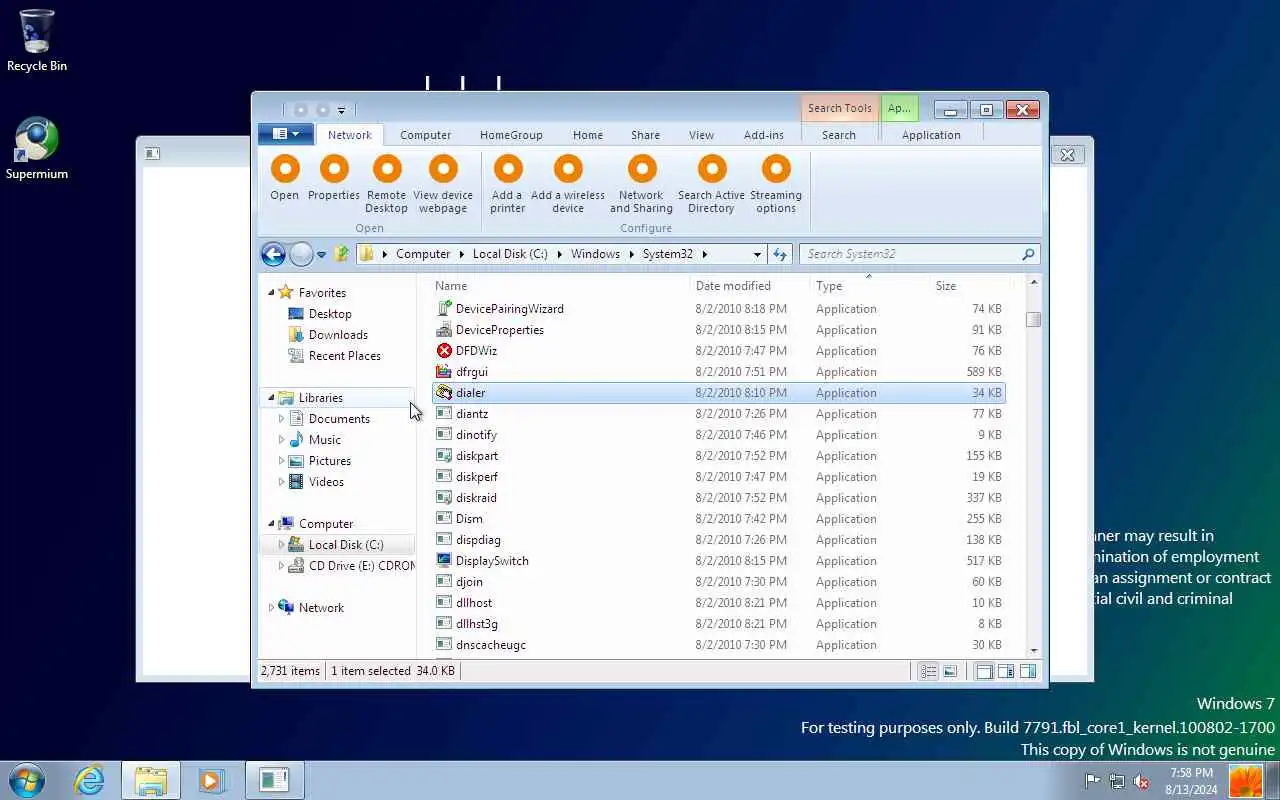Click the Back navigation arrow
Viewport: 1280px width, 800px height.
point(273,254)
